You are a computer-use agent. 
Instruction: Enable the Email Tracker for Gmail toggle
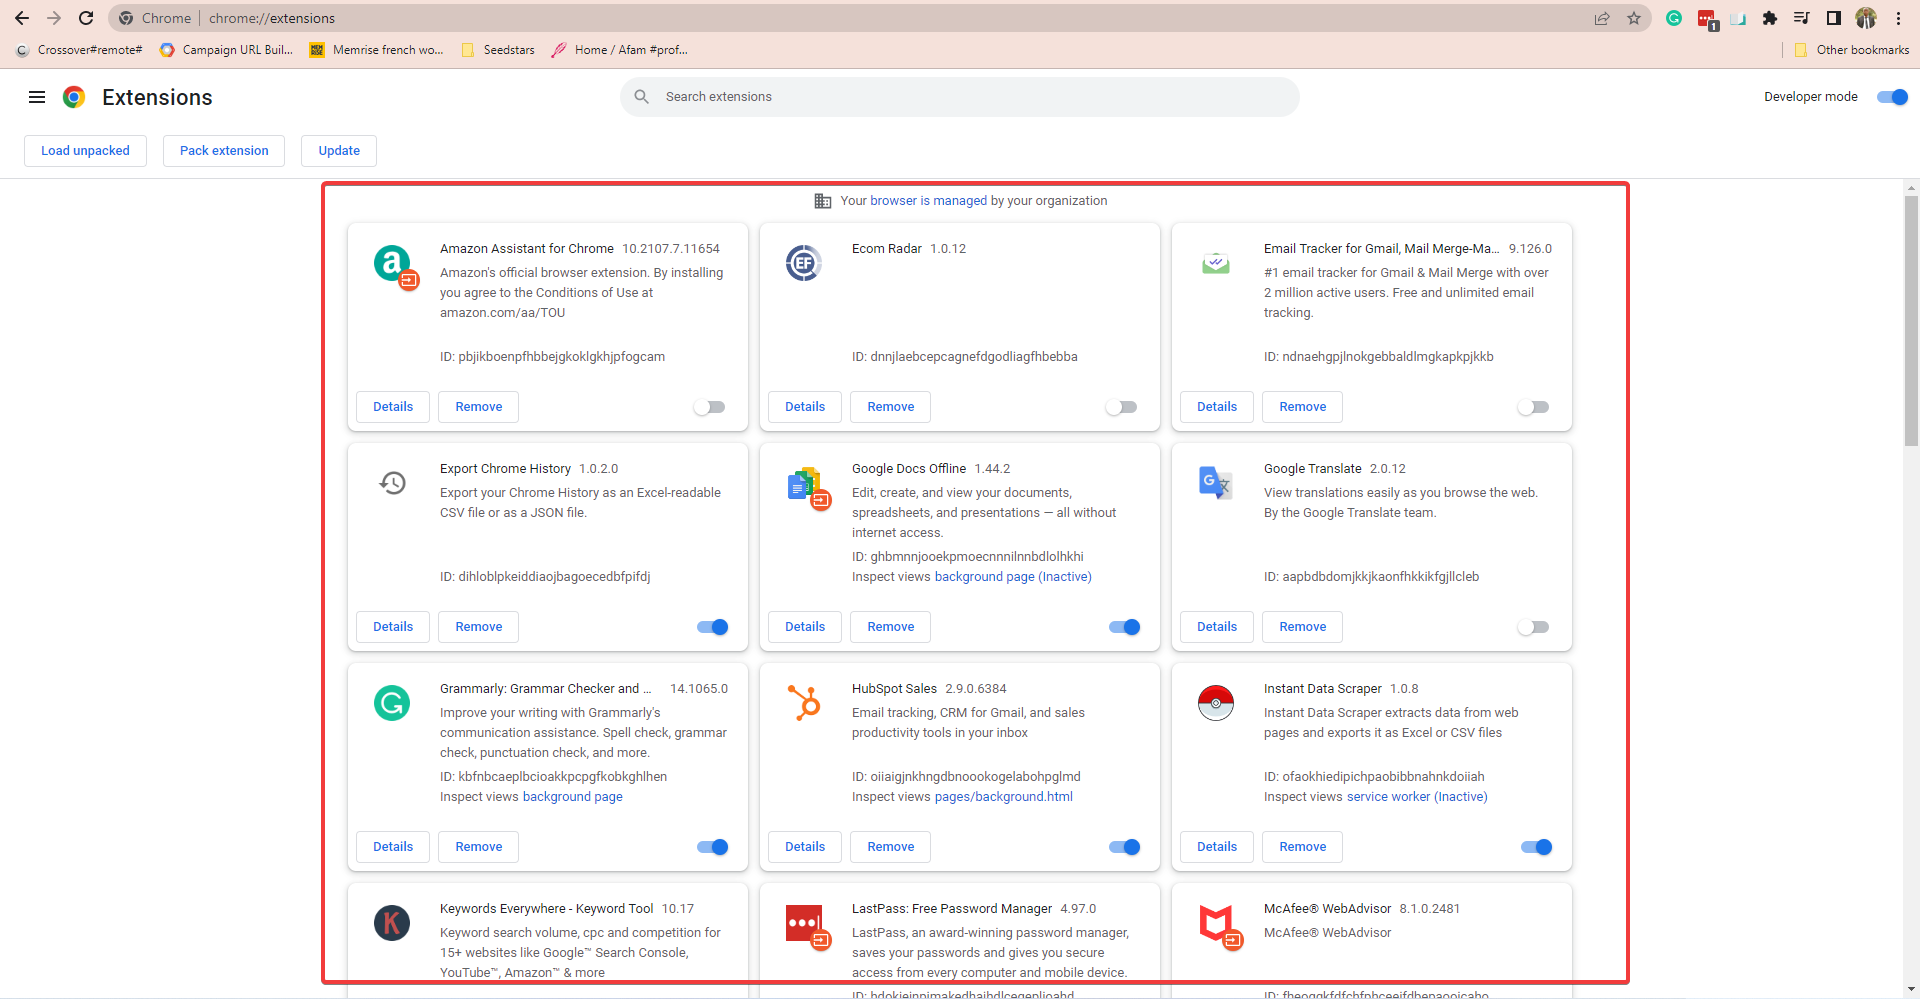coord(1533,407)
